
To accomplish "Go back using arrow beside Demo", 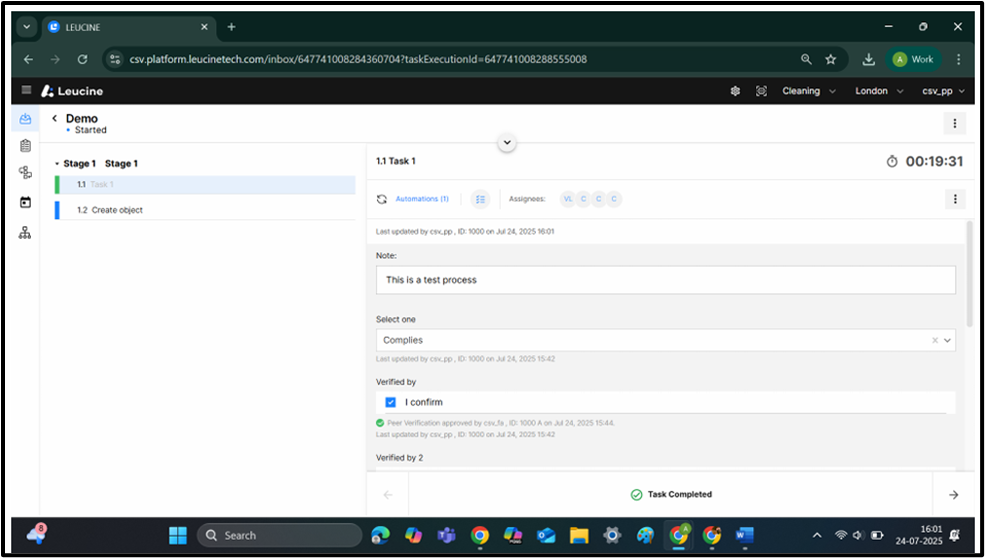I will [x=55, y=119].
